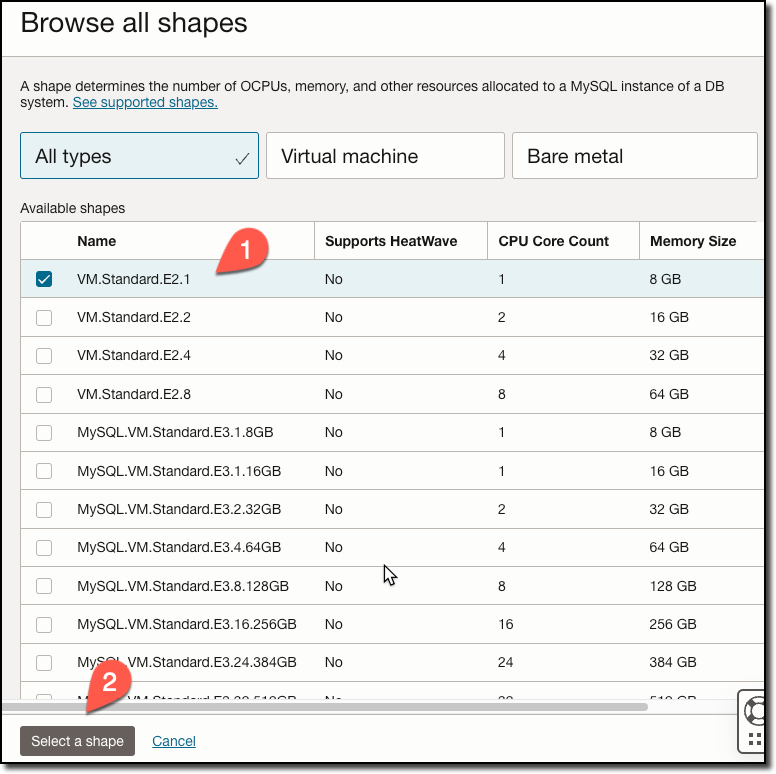Image resolution: width=776 pixels, height=774 pixels.
Task: Check the MySQL.VM.Standard.E3.16.256GB checkbox
Action: (44, 625)
